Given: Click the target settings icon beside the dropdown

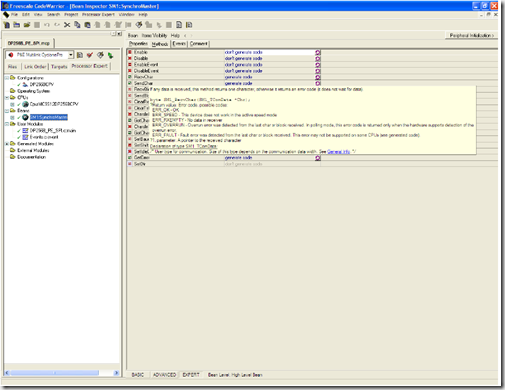Looking at the screenshot, I should point(80,55).
